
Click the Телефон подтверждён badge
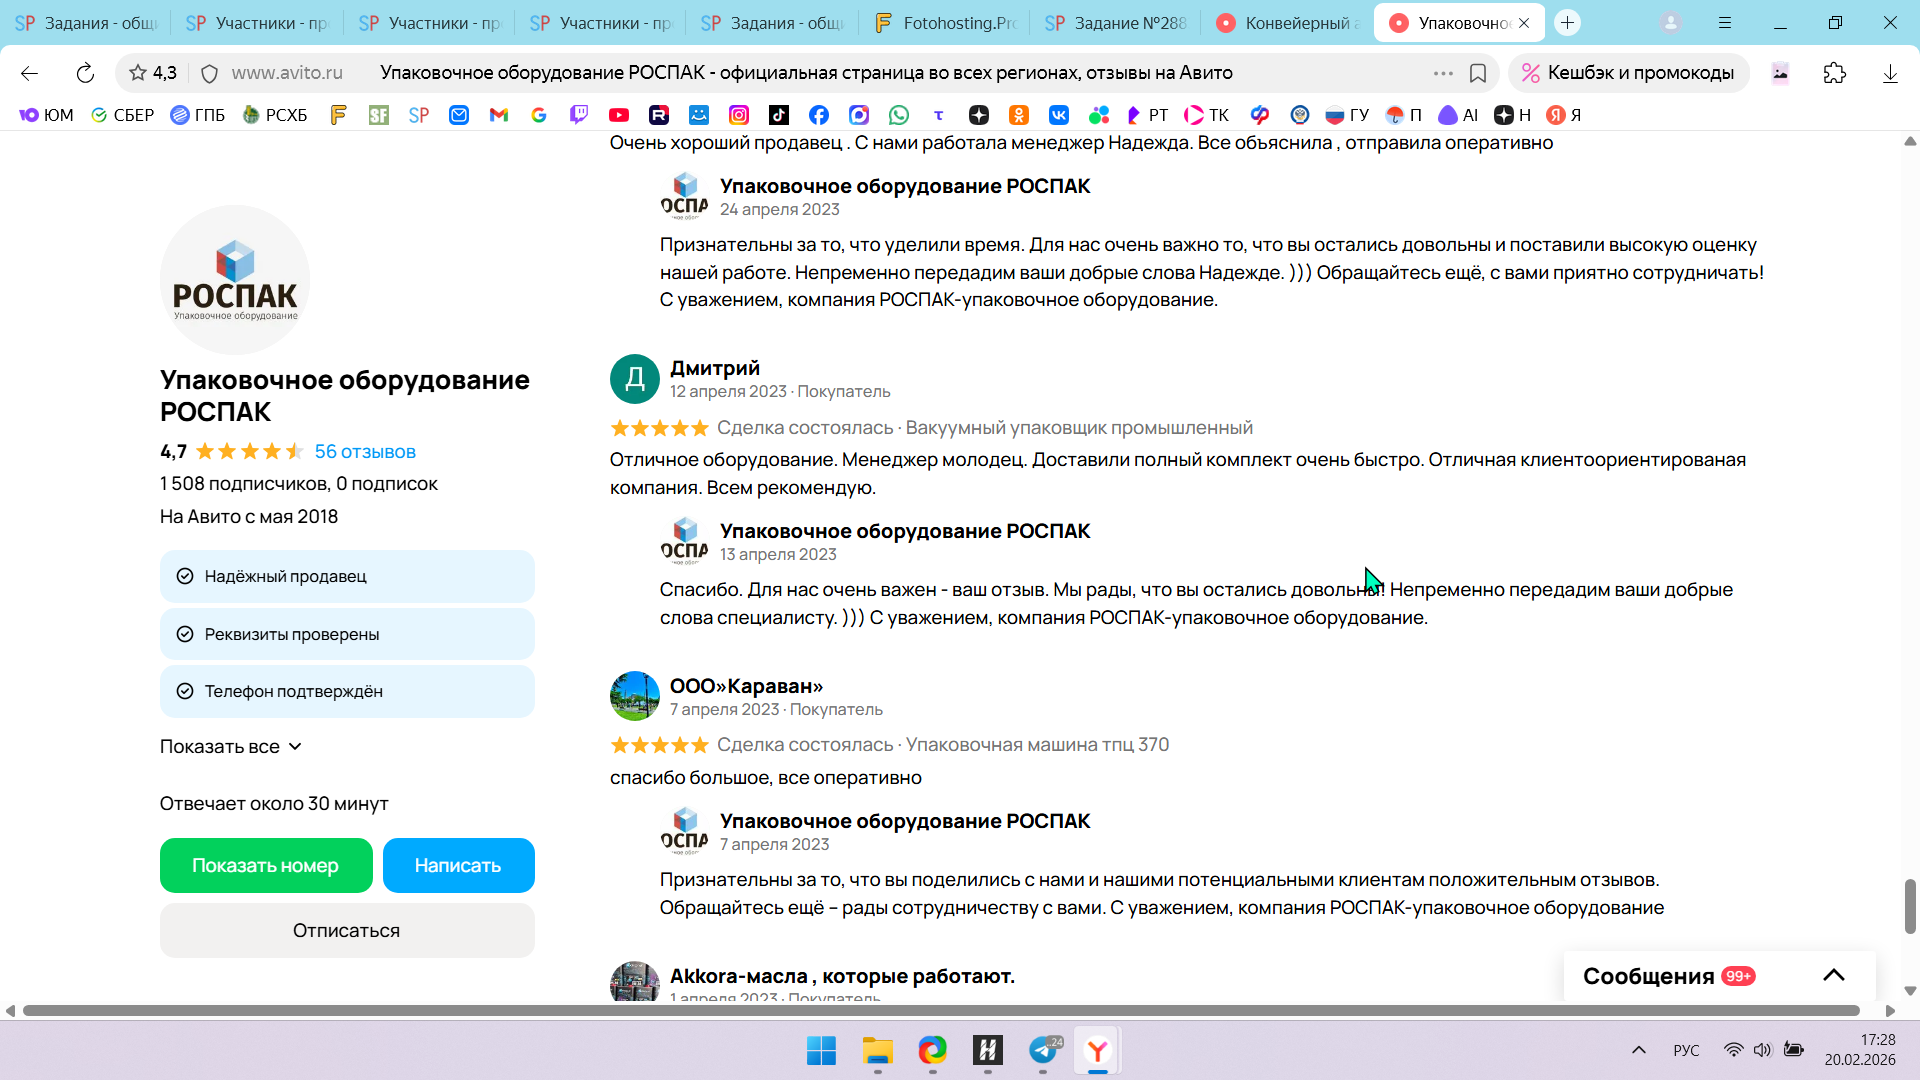point(347,691)
